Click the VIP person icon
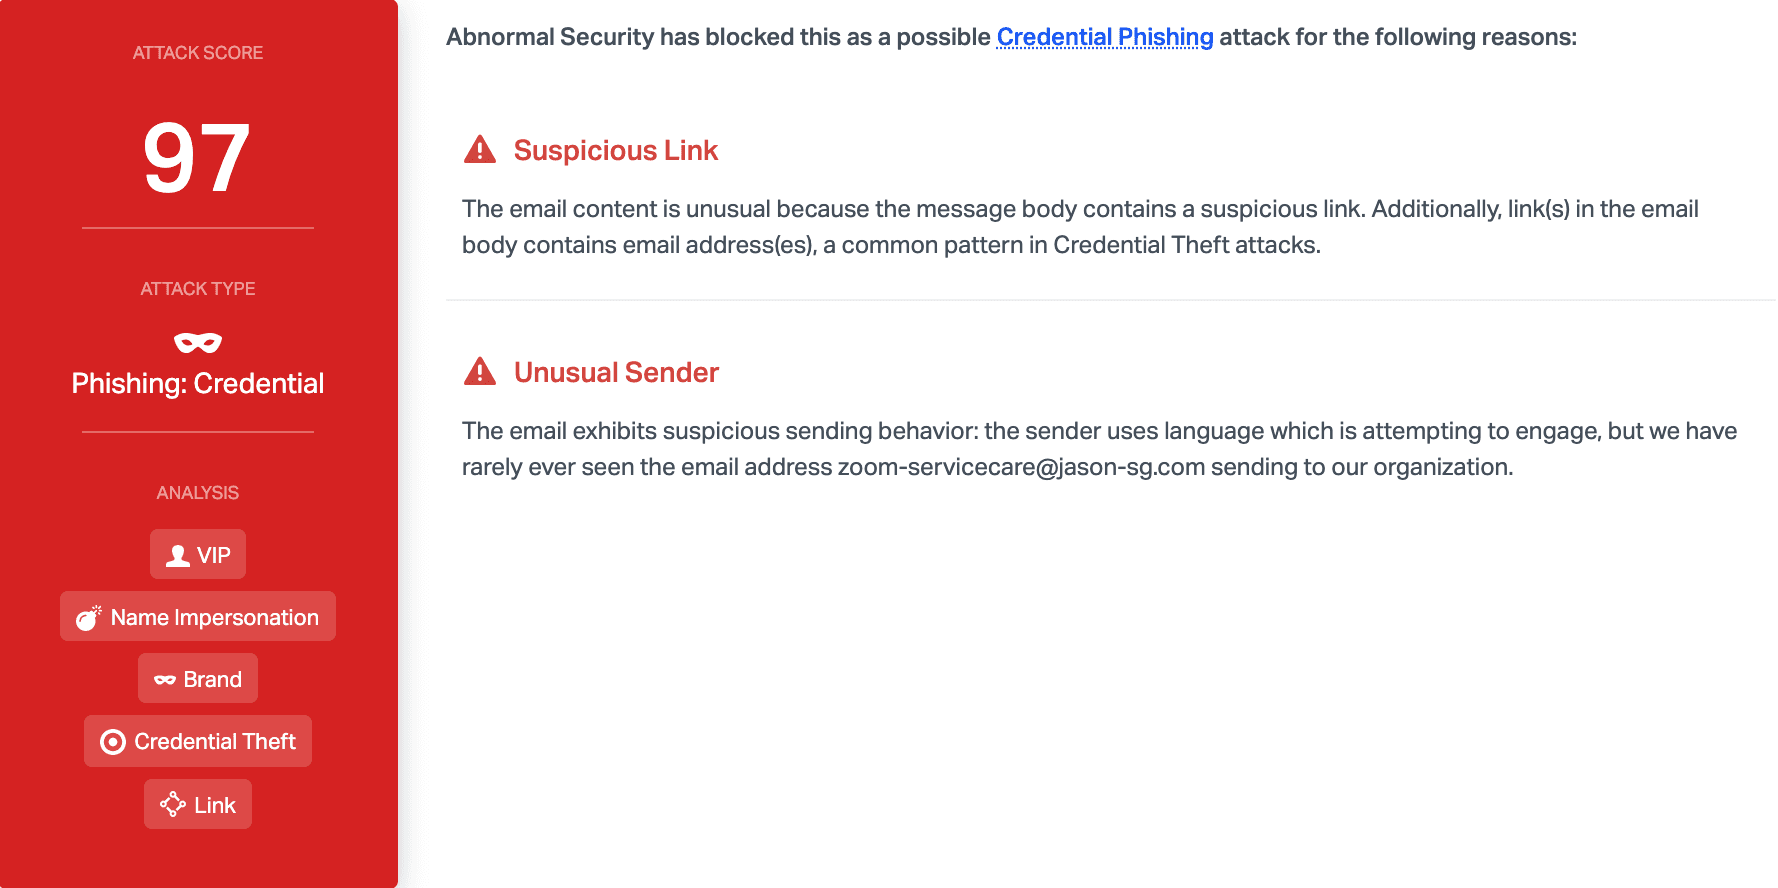1778x888 pixels. tap(178, 556)
